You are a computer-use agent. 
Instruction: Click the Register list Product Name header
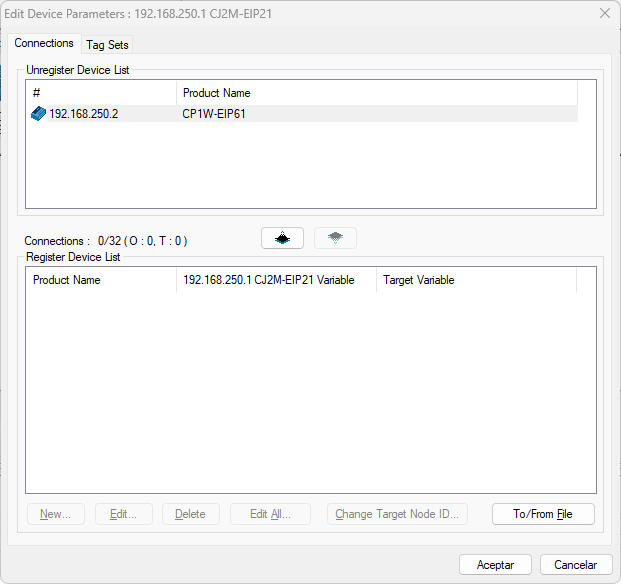tap(101, 280)
